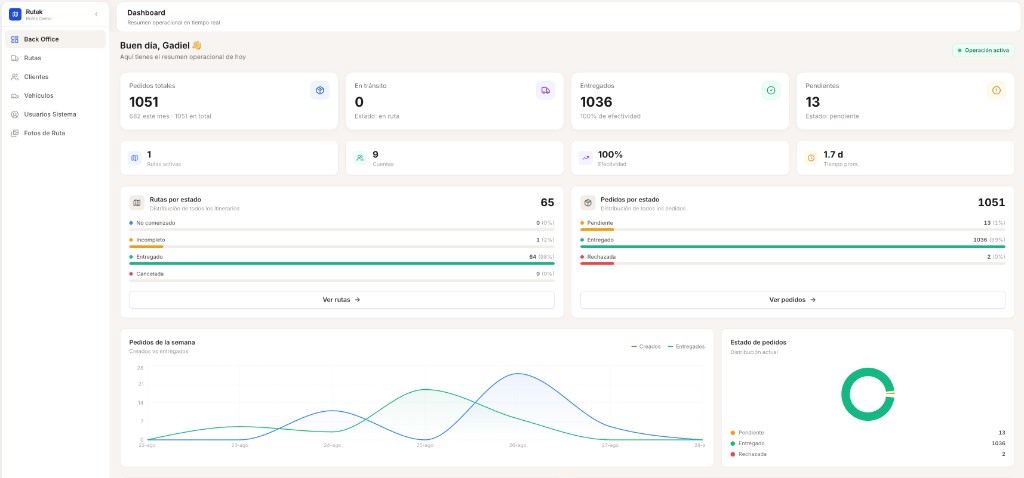Click the Pendientes warning icon
The width and height of the screenshot is (1024, 478).
[x=996, y=91]
